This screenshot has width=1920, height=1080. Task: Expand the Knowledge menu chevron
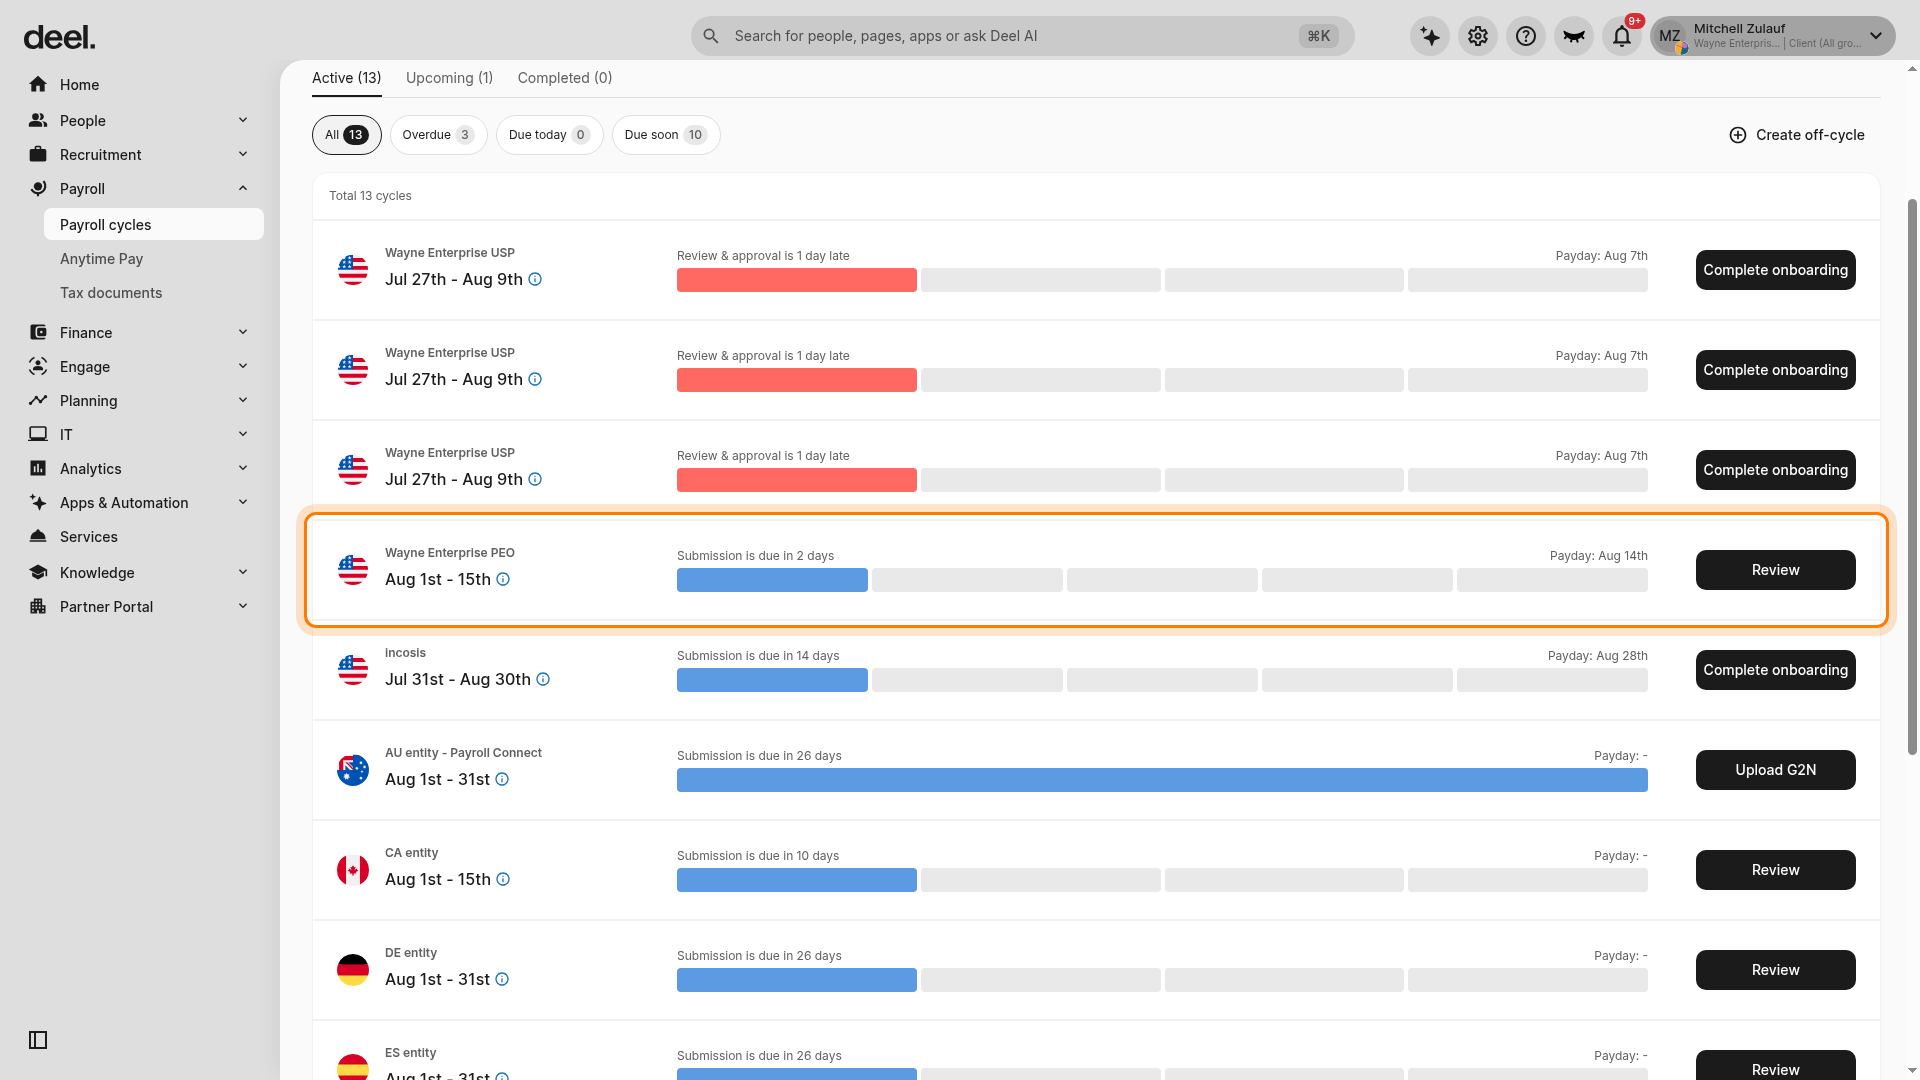[243, 572]
